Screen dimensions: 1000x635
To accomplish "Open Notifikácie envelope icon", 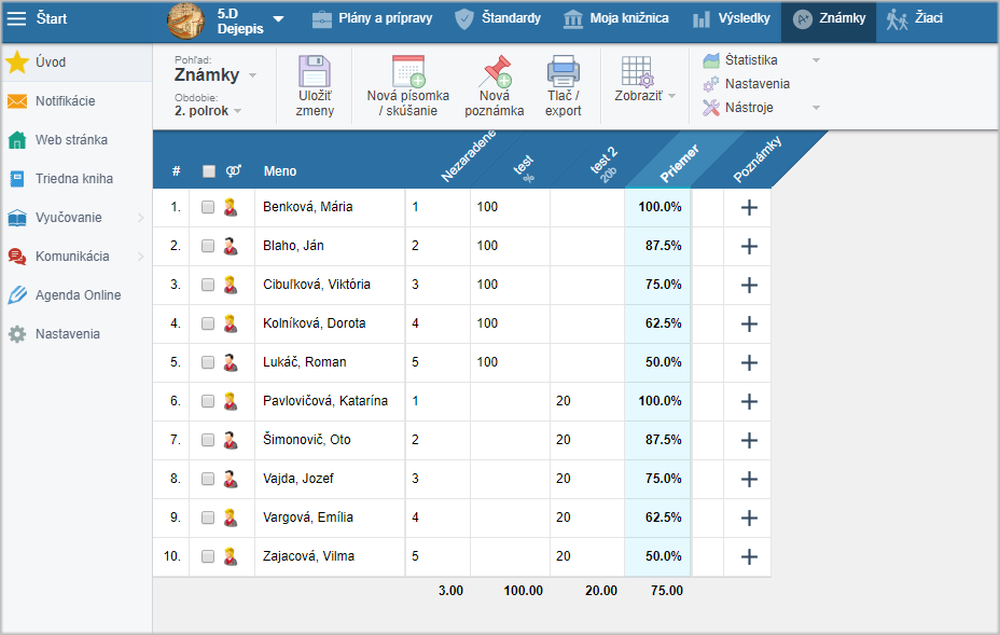I will pos(17,101).
